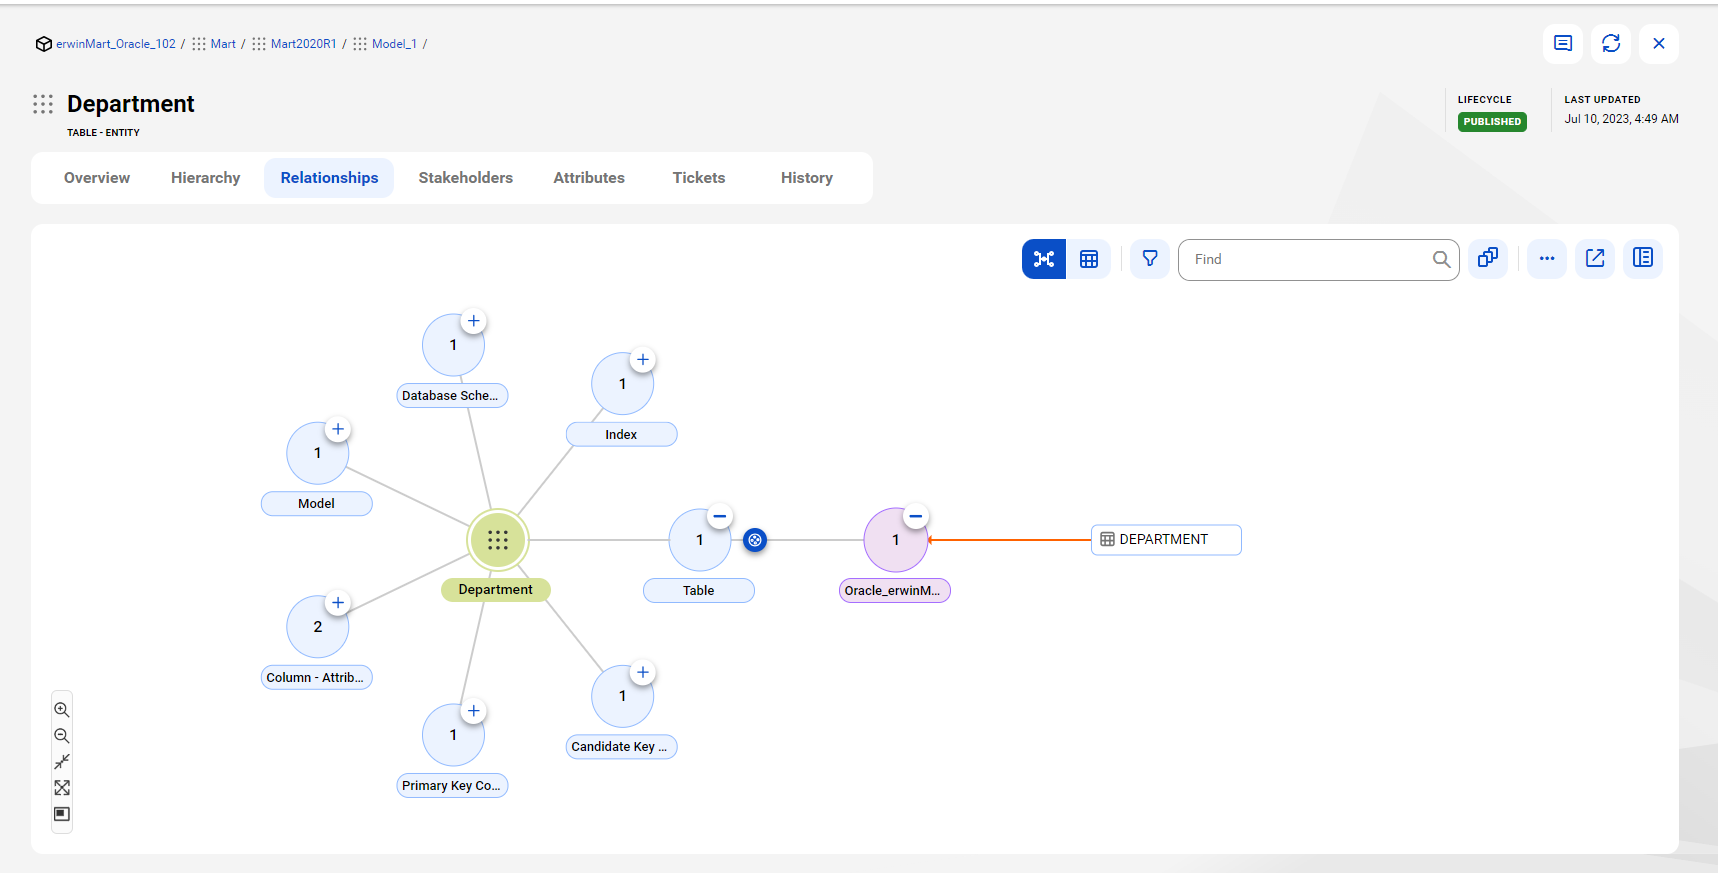
Task: Open the Attributes tab
Action: [x=589, y=178]
